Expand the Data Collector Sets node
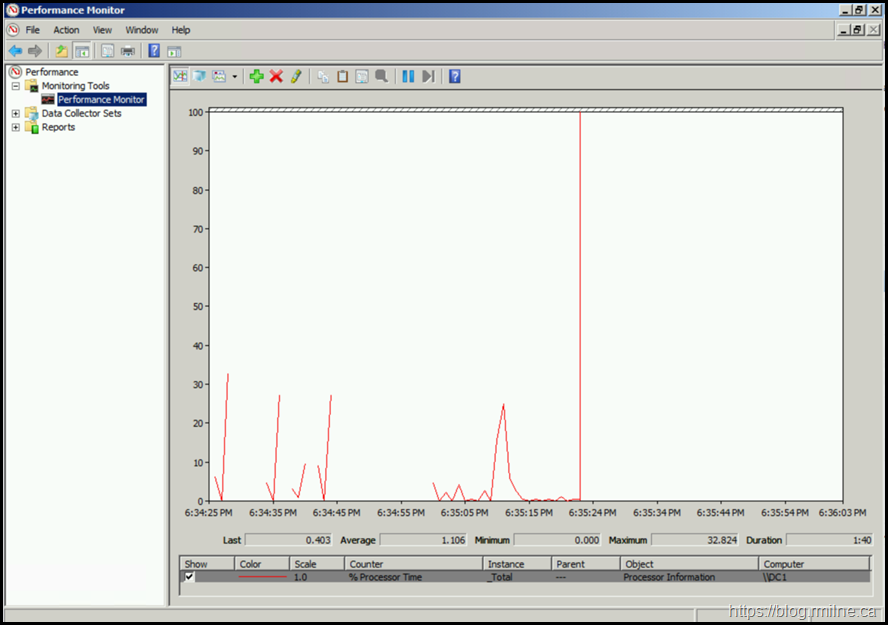 (16, 113)
